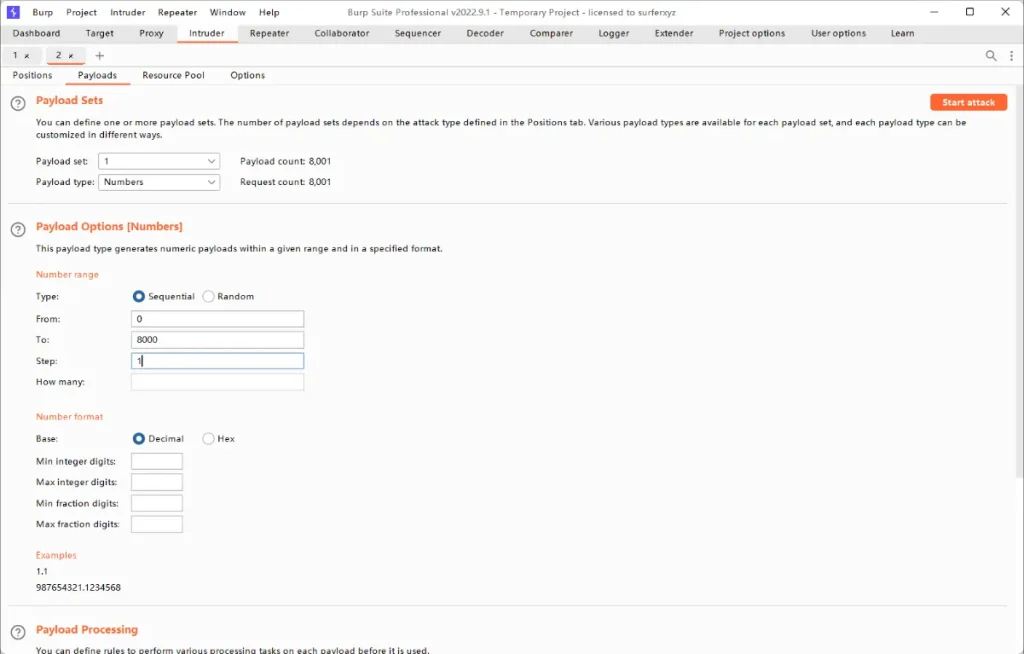1024x654 pixels.
Task: Click the search magnifier icon
Action: 991,56
